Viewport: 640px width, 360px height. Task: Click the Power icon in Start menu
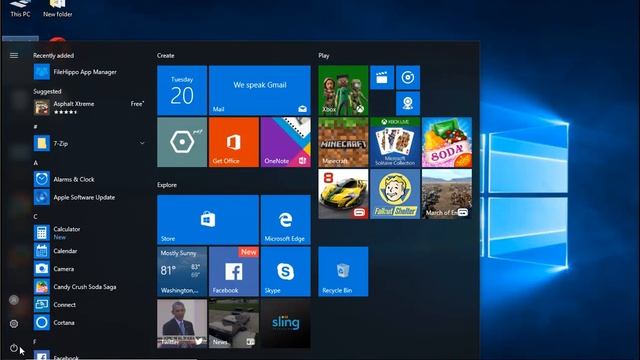point(14,348)
